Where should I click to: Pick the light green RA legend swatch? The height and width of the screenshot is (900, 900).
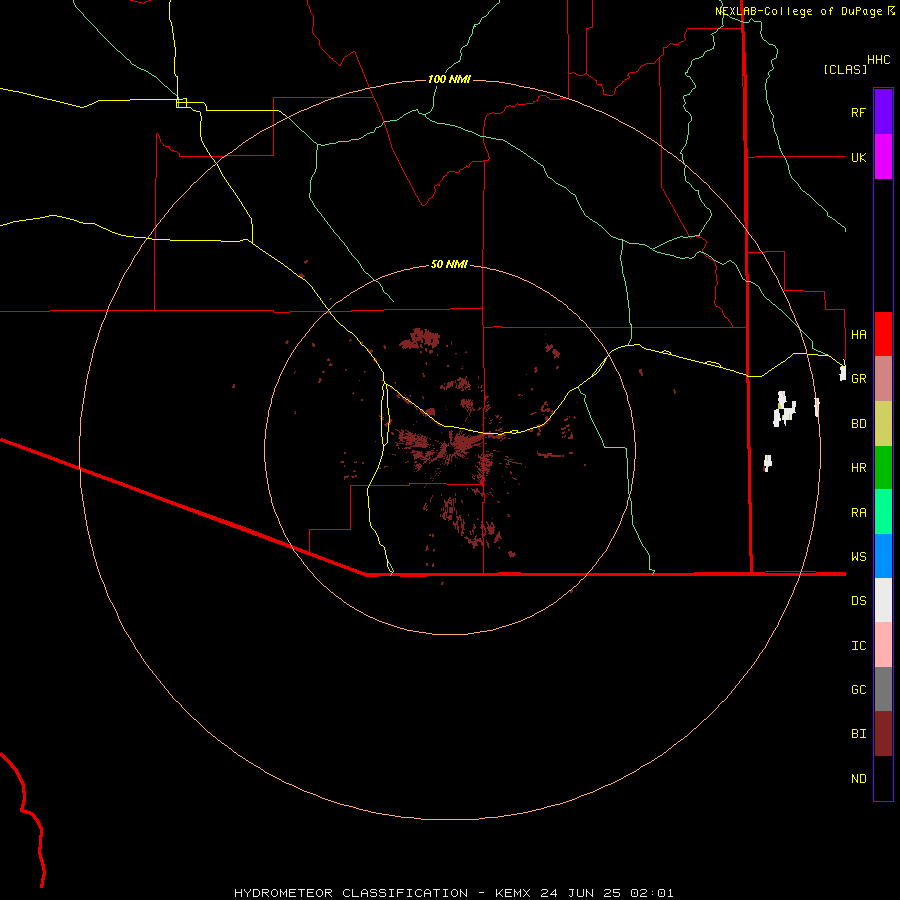883,512
